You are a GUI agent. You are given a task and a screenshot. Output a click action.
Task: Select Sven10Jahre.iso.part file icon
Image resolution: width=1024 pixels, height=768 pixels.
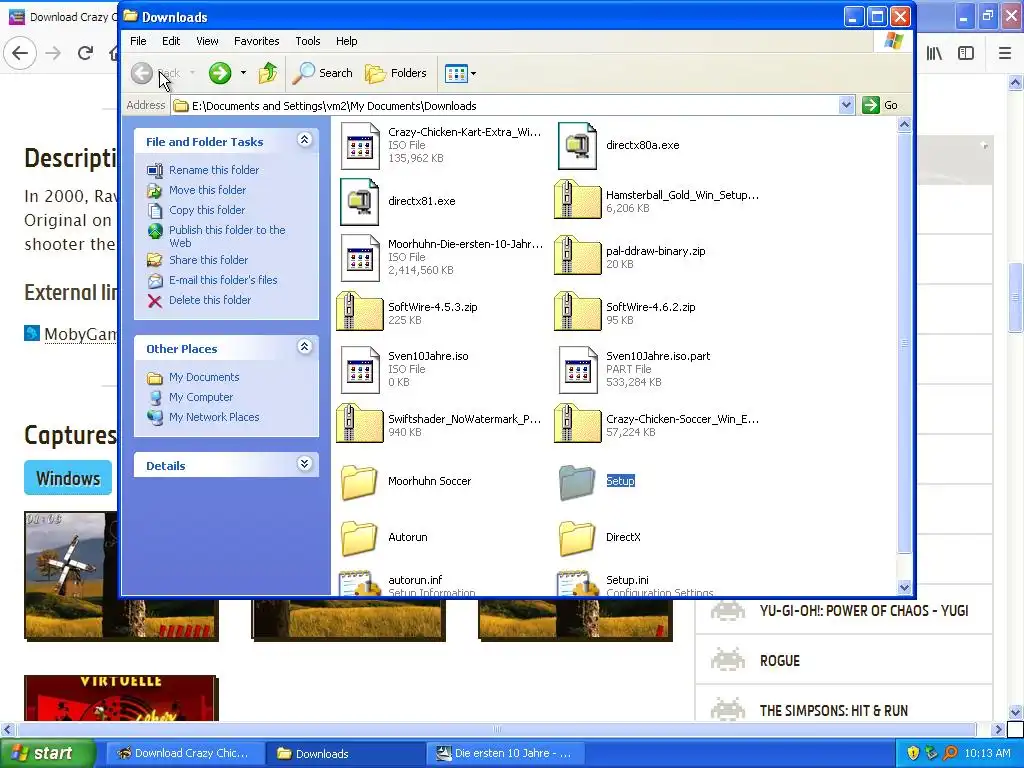[577, 370]
